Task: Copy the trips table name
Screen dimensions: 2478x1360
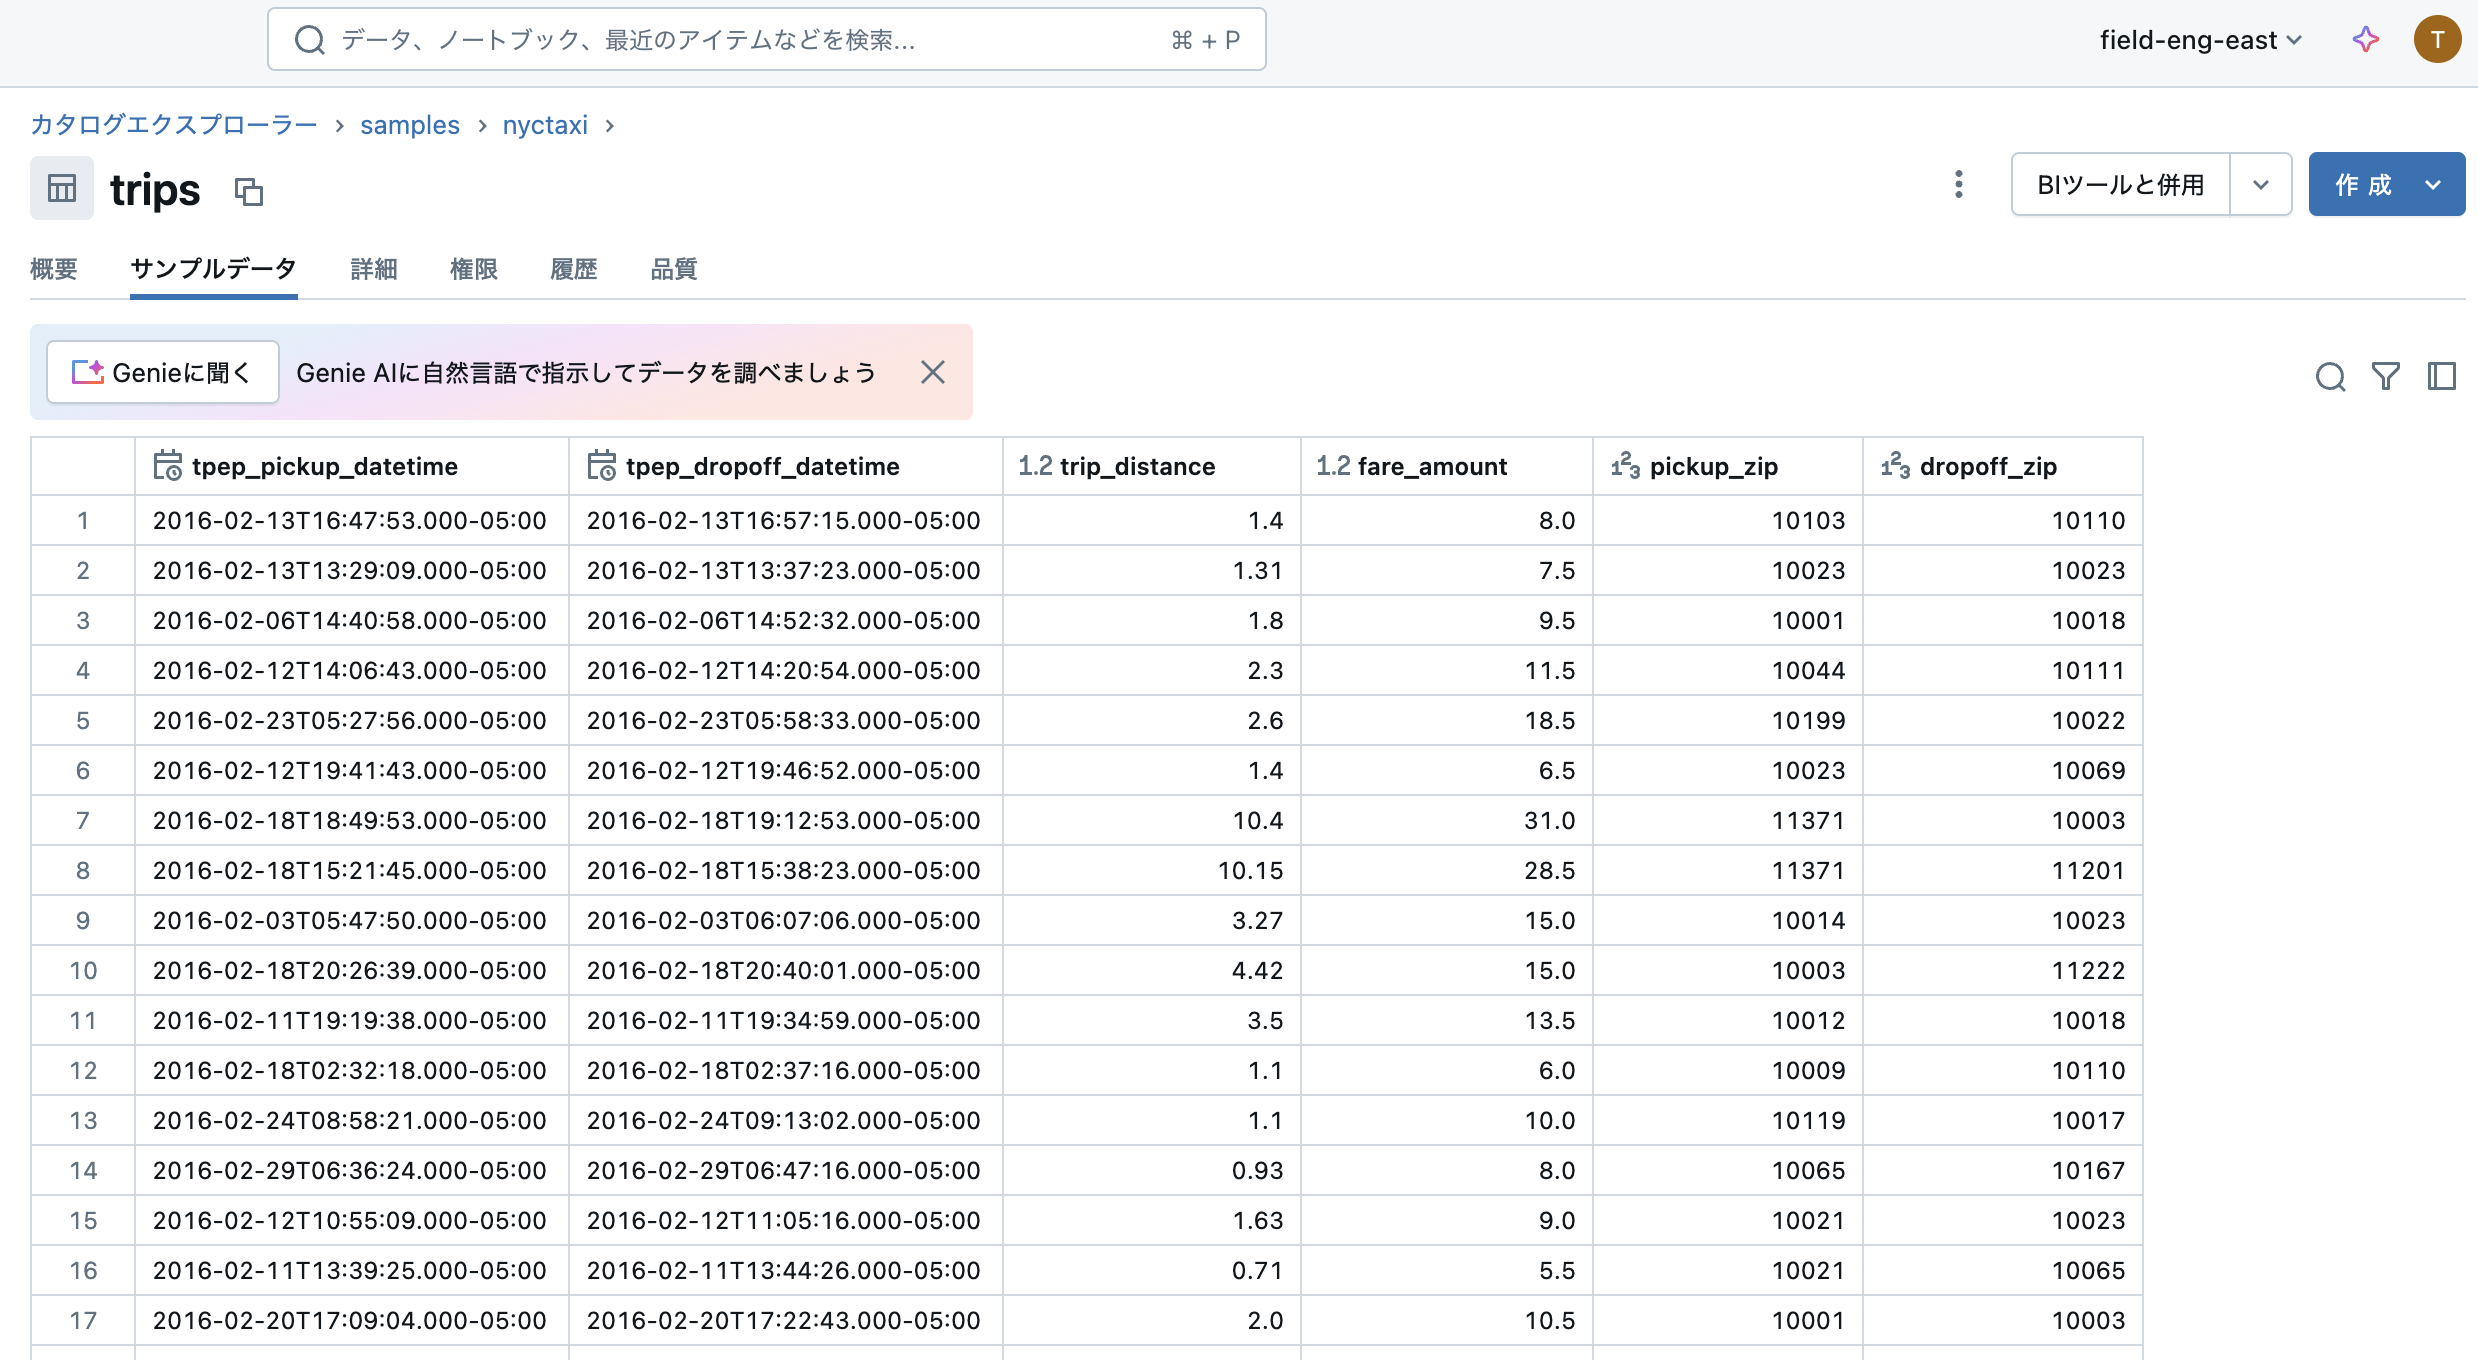Action: pos(249,191)
